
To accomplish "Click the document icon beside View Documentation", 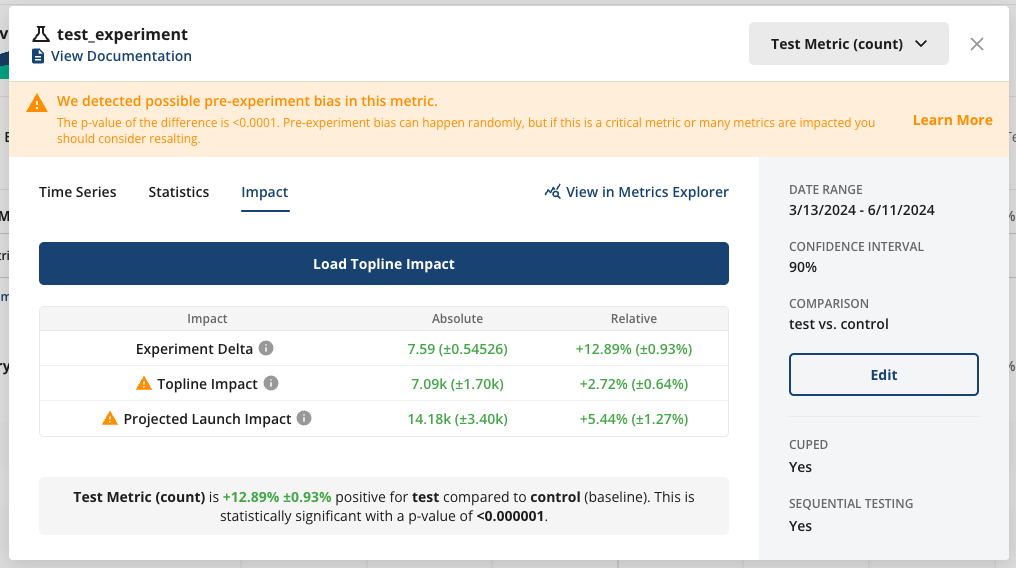I will tap(38, 56).
